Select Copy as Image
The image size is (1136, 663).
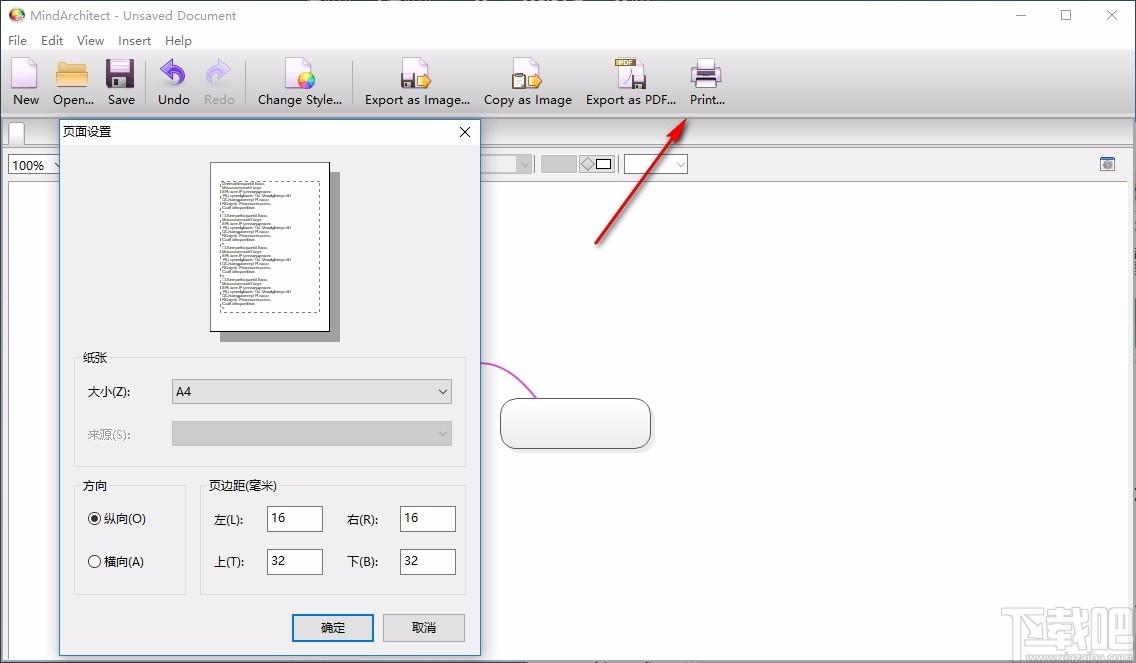point(527,82)
